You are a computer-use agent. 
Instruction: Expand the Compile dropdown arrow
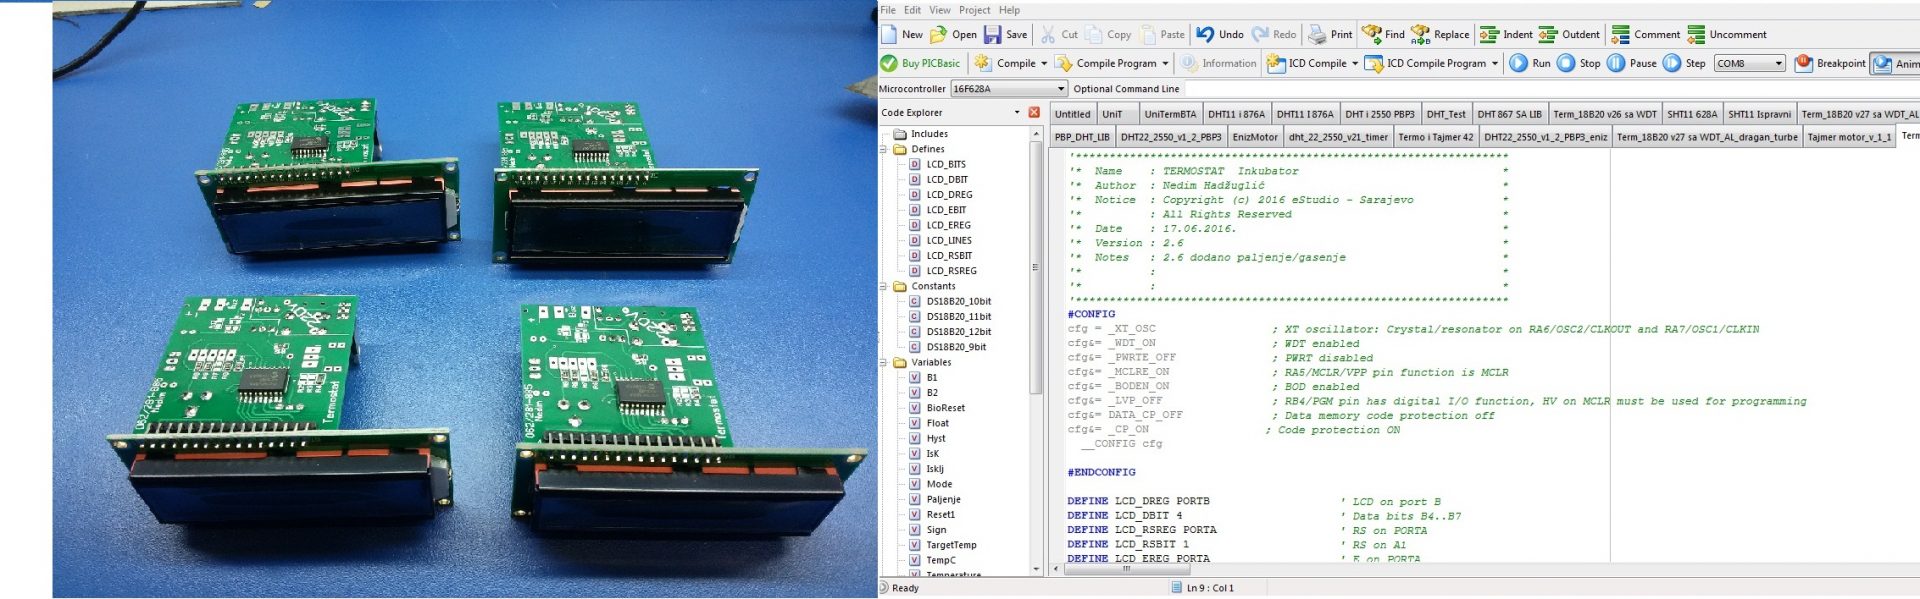click(1044, 63)
